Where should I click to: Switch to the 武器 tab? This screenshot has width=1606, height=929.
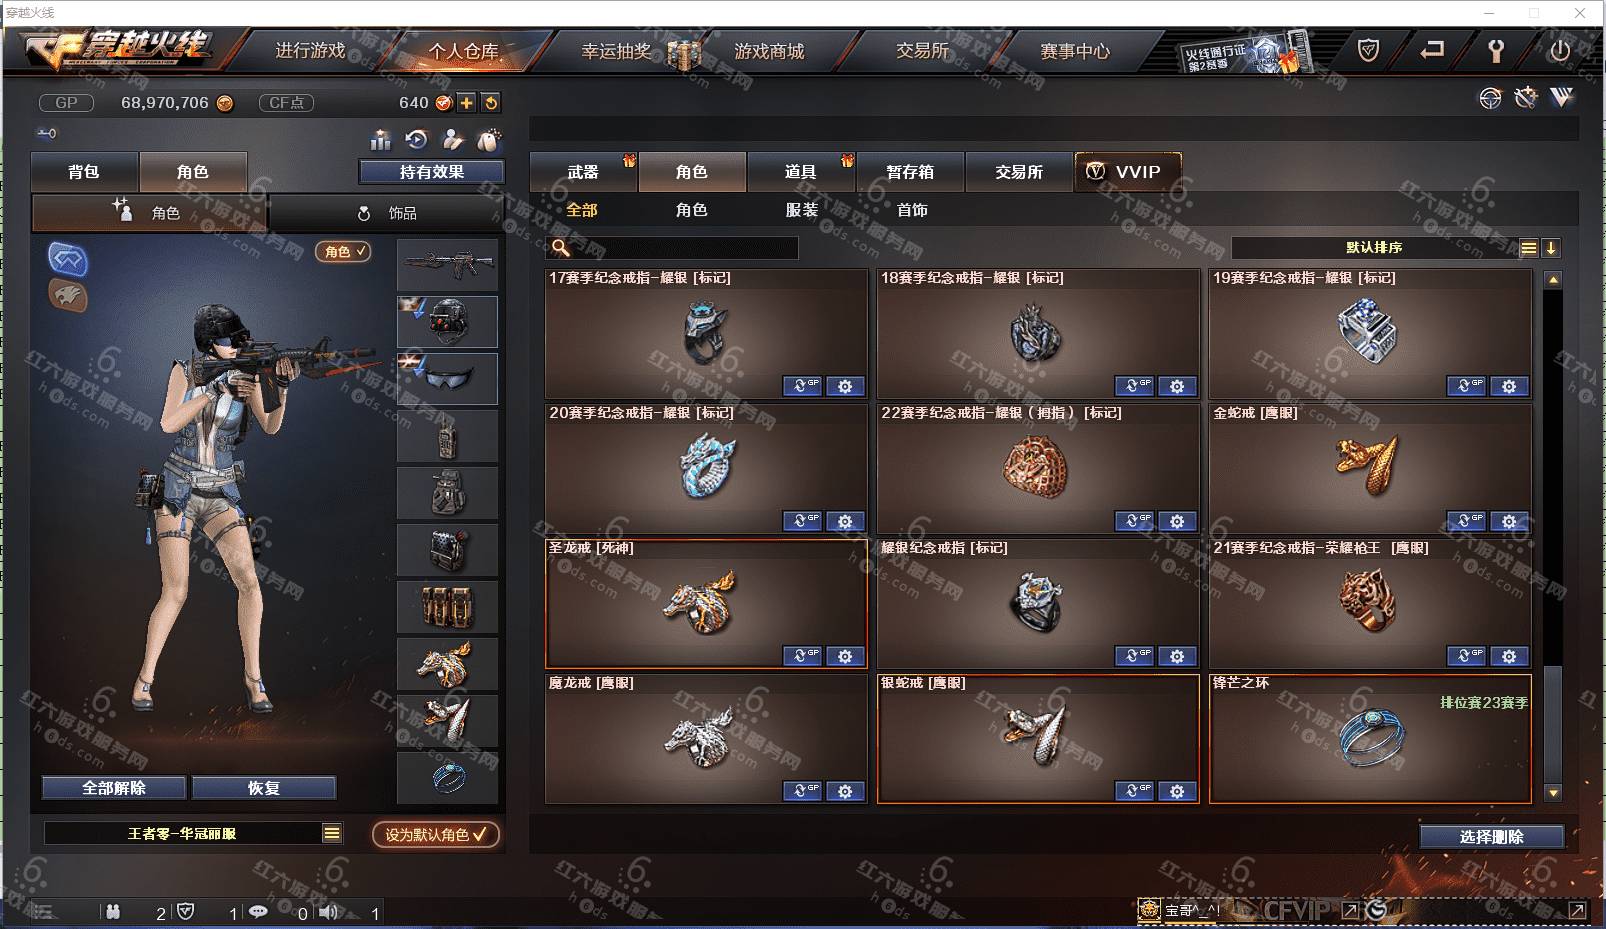(583, 172)
